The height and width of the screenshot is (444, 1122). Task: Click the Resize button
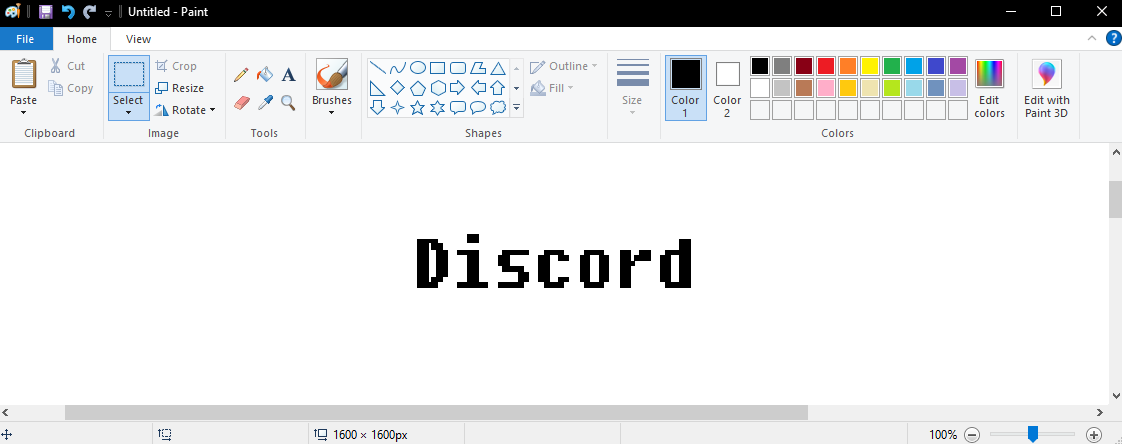coord(180,88)
